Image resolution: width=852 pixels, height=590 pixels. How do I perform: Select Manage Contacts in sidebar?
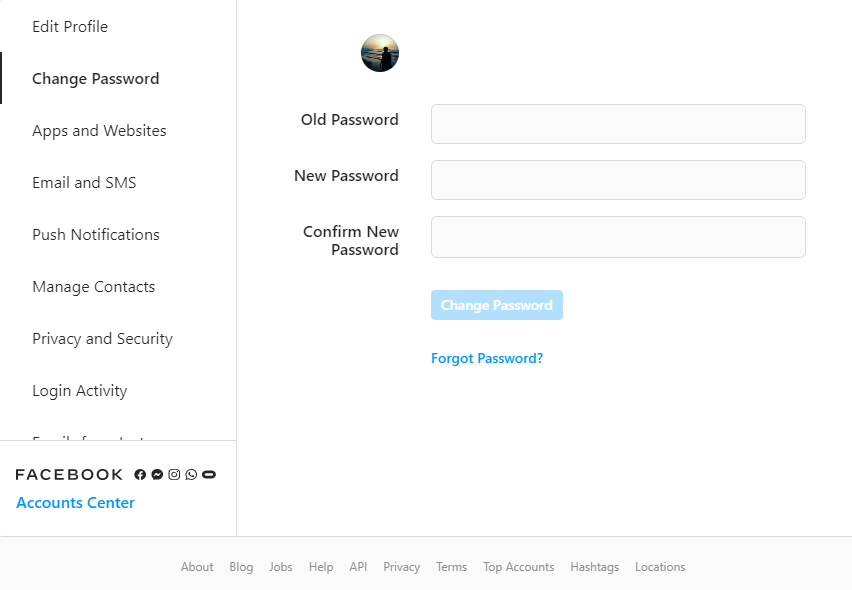coord(94,287)
